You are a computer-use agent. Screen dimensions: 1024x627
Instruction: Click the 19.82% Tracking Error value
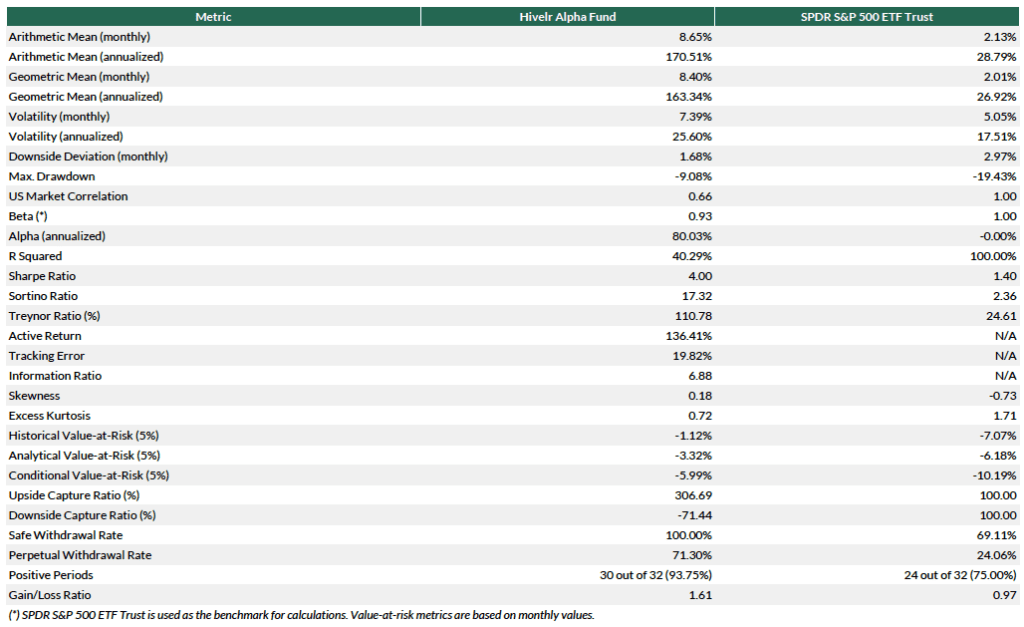pos(692,356)
